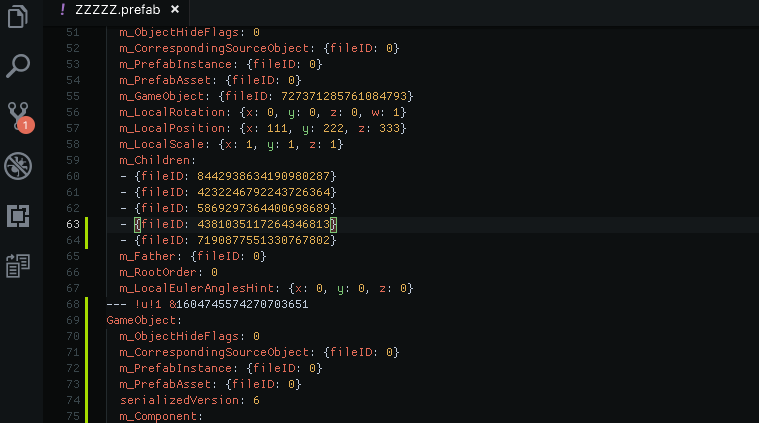Click m_LocalScale on line 58
This screenshot has height=423, width=759.
(162, 144)
